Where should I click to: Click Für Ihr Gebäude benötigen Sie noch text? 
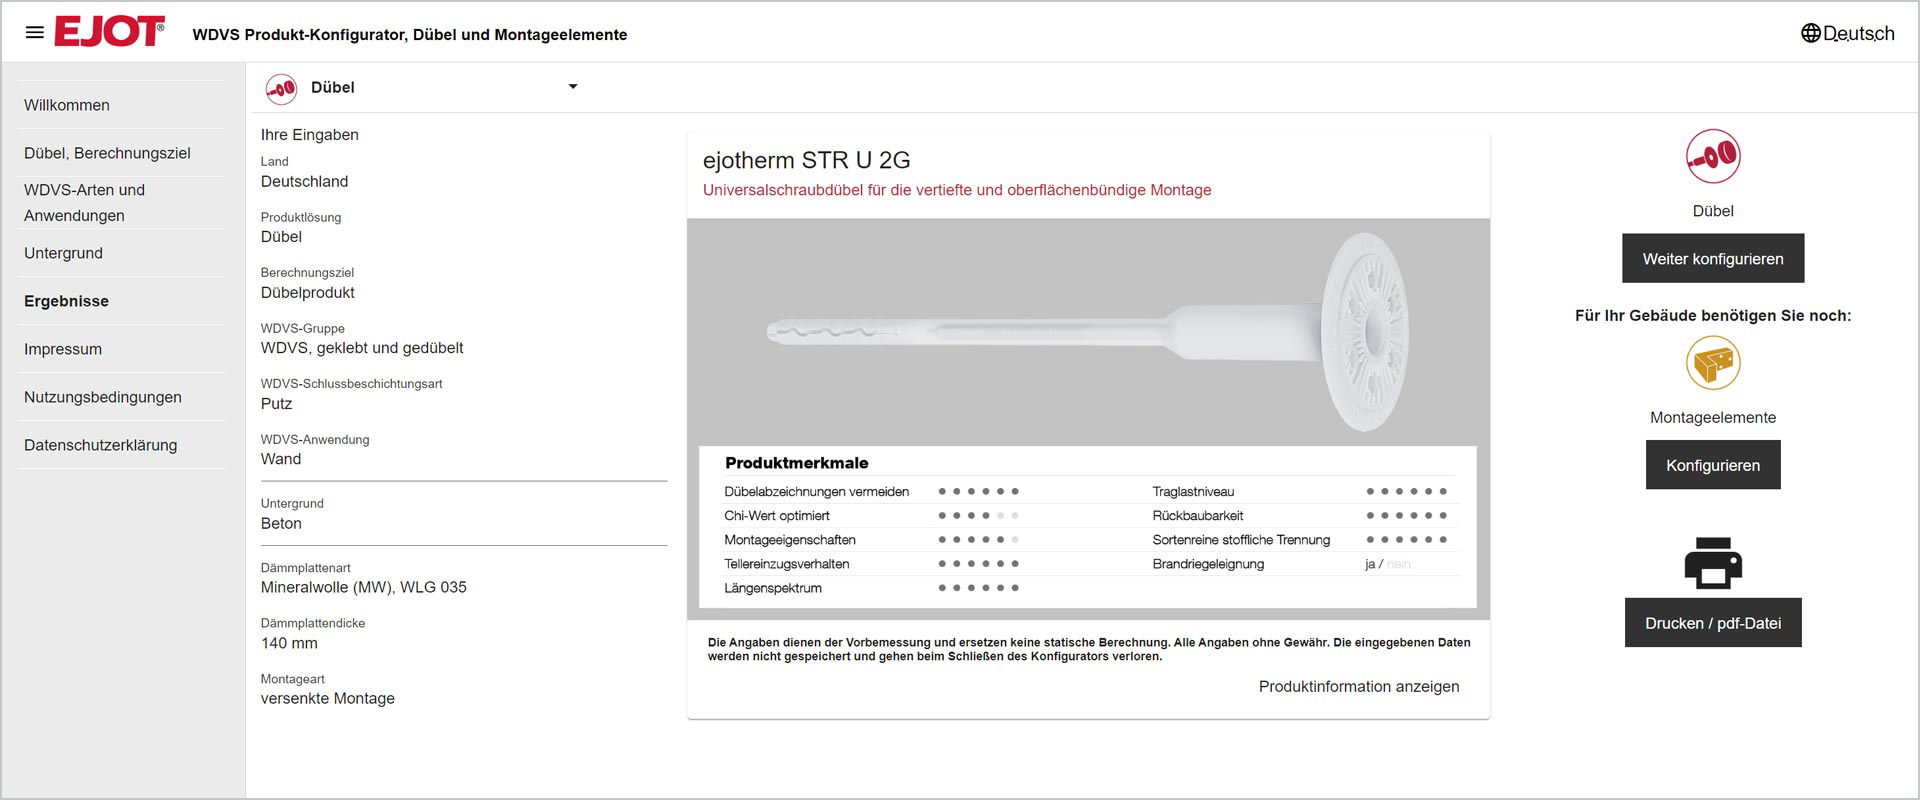tap(1713, 315)
